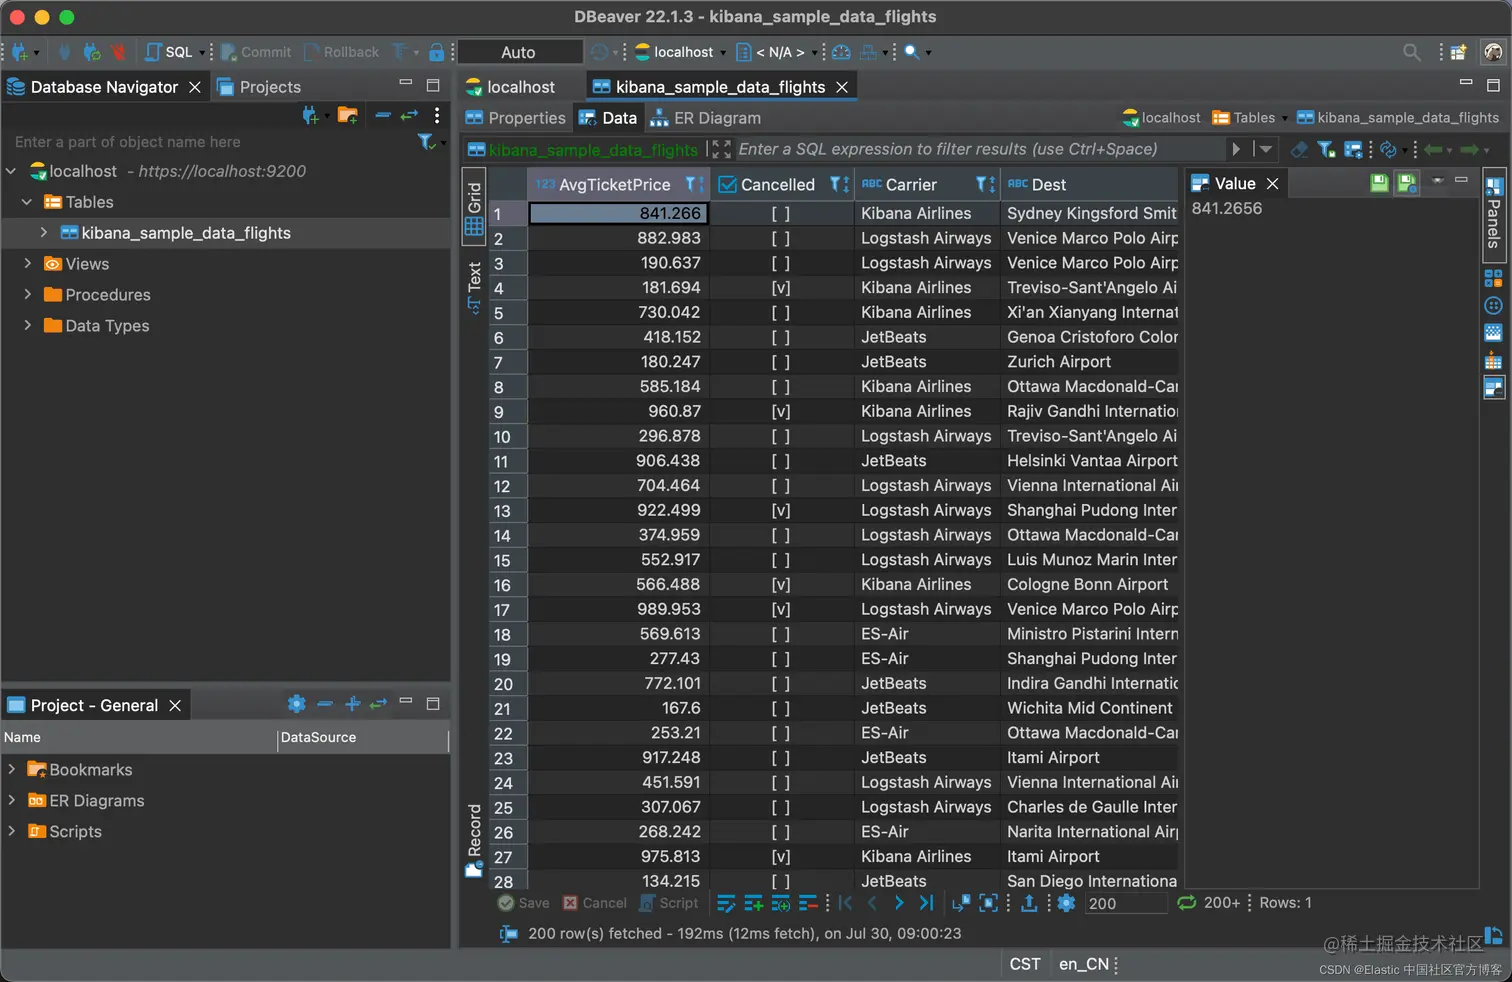Apply filter with the play arrow
This screenshot has height=982, width=1512.
(x=1236, y=149)
